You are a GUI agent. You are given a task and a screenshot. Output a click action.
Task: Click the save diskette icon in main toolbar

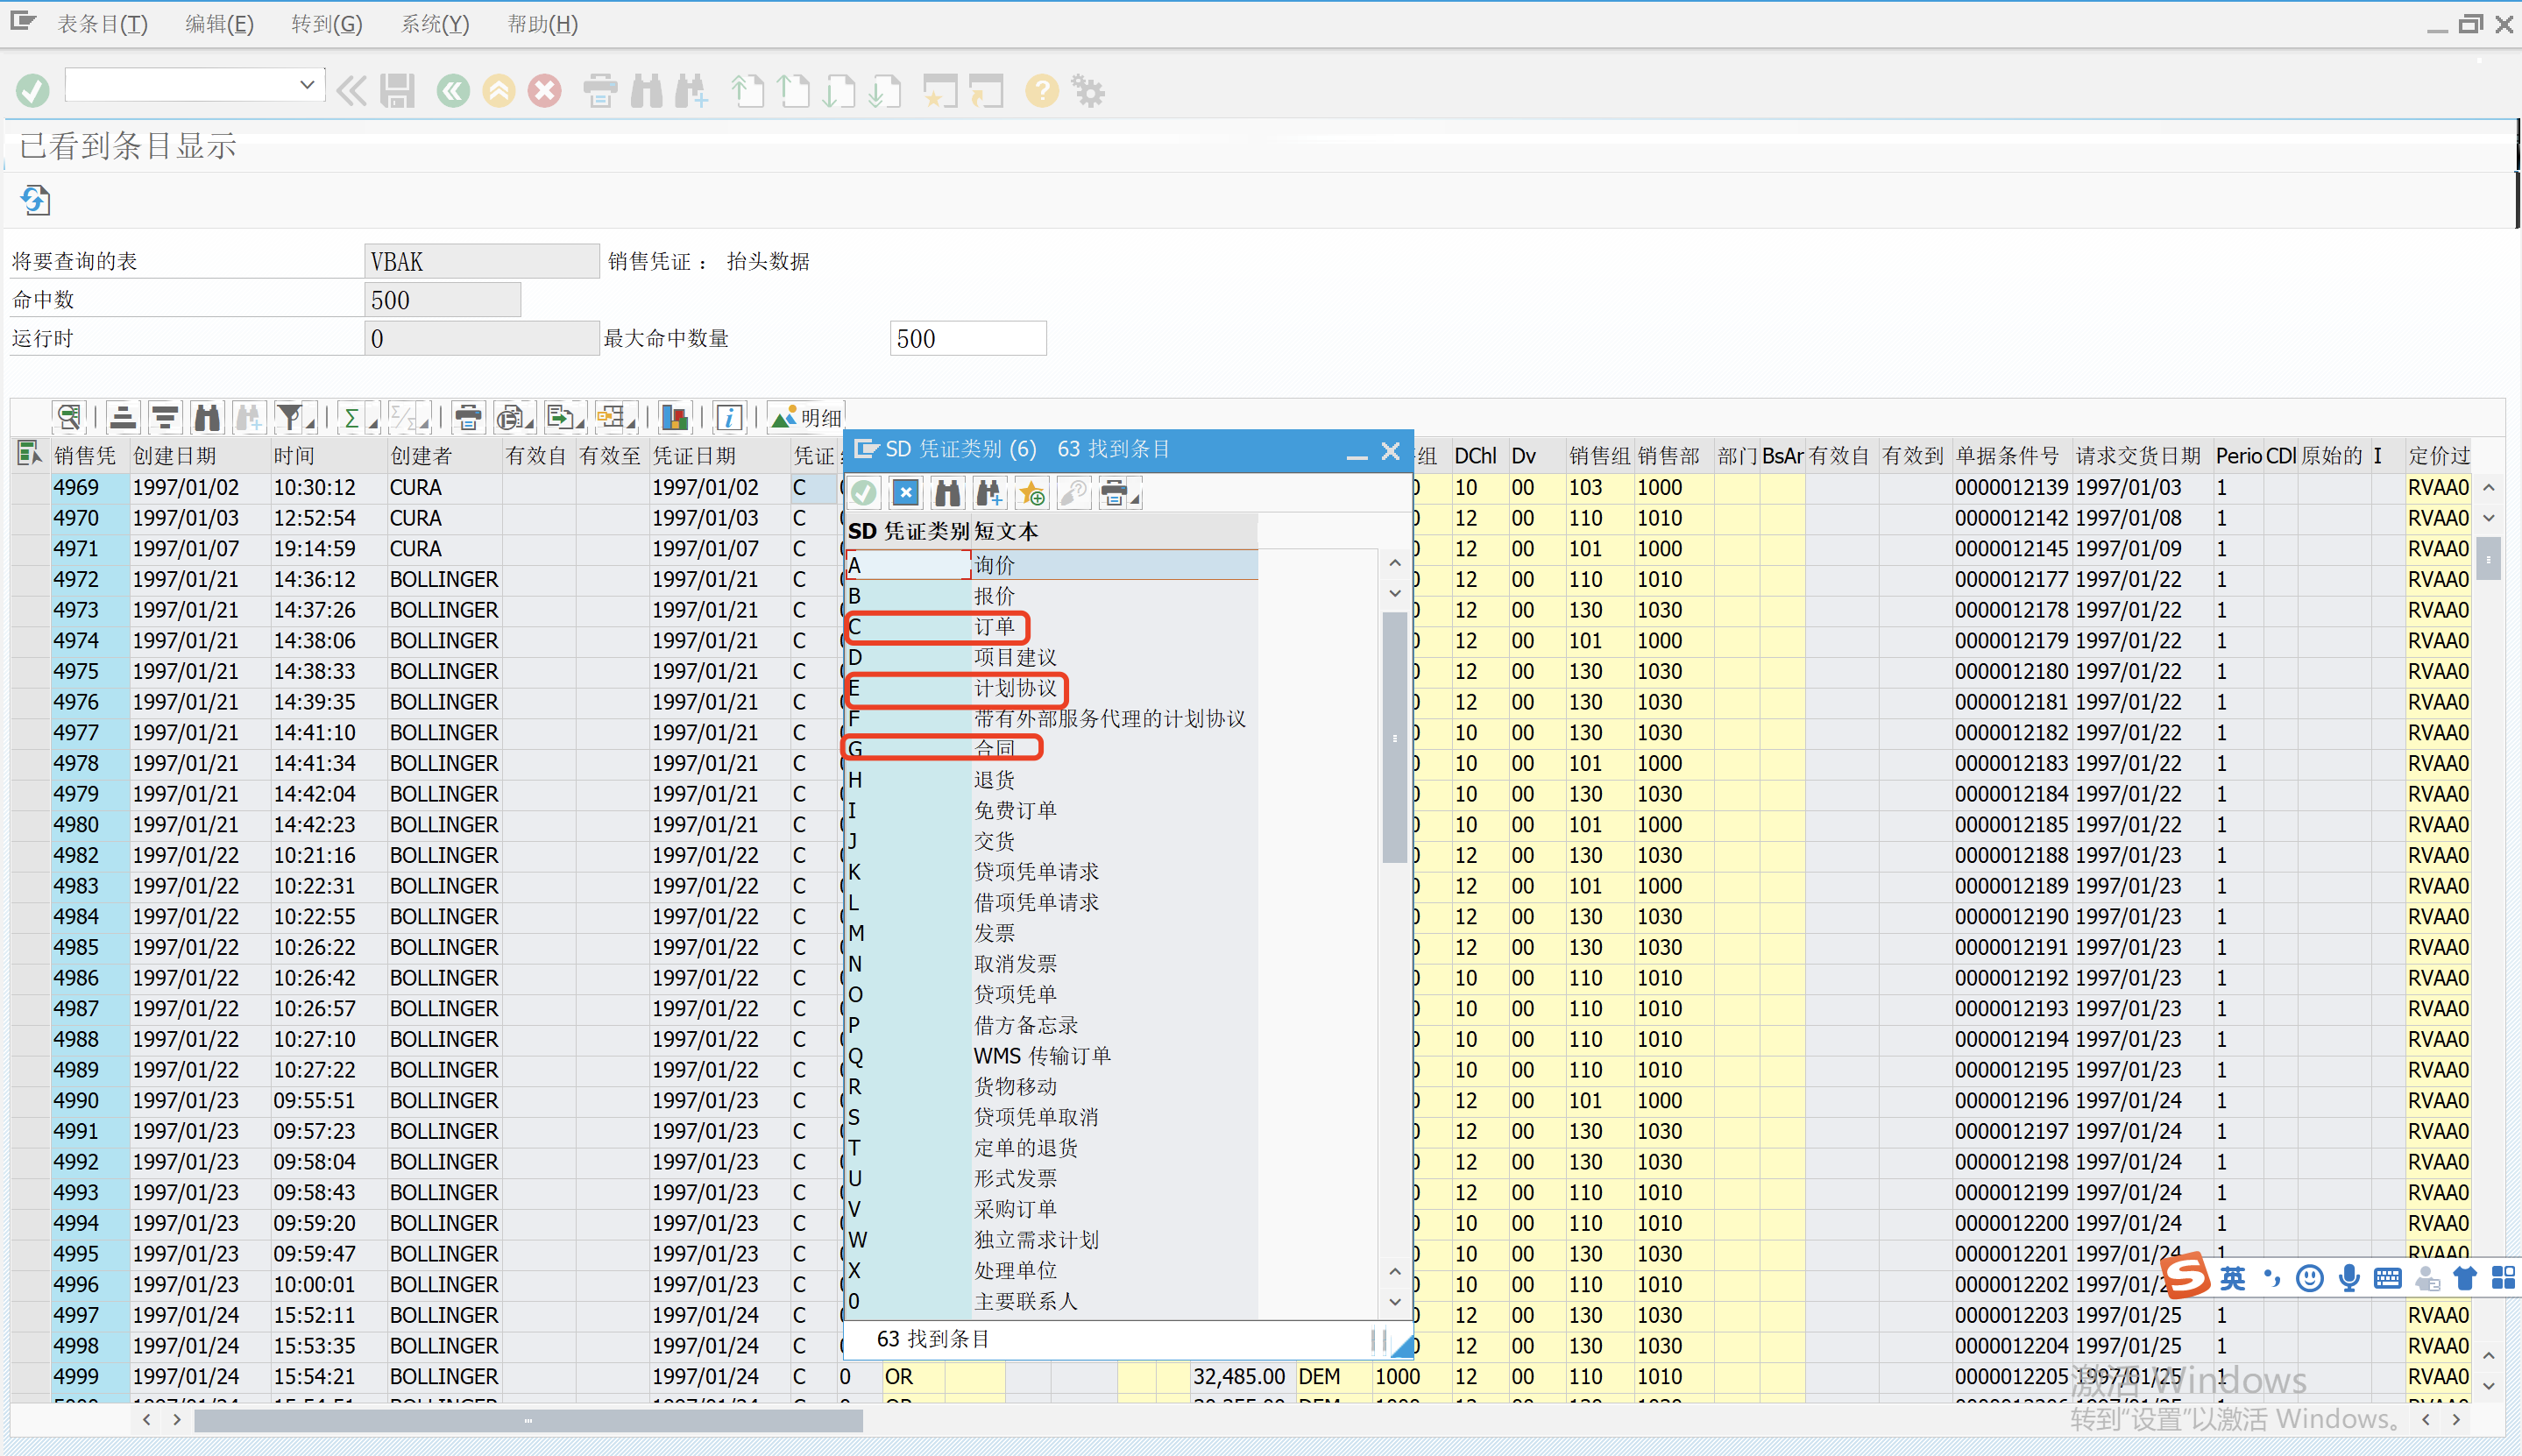397,91
